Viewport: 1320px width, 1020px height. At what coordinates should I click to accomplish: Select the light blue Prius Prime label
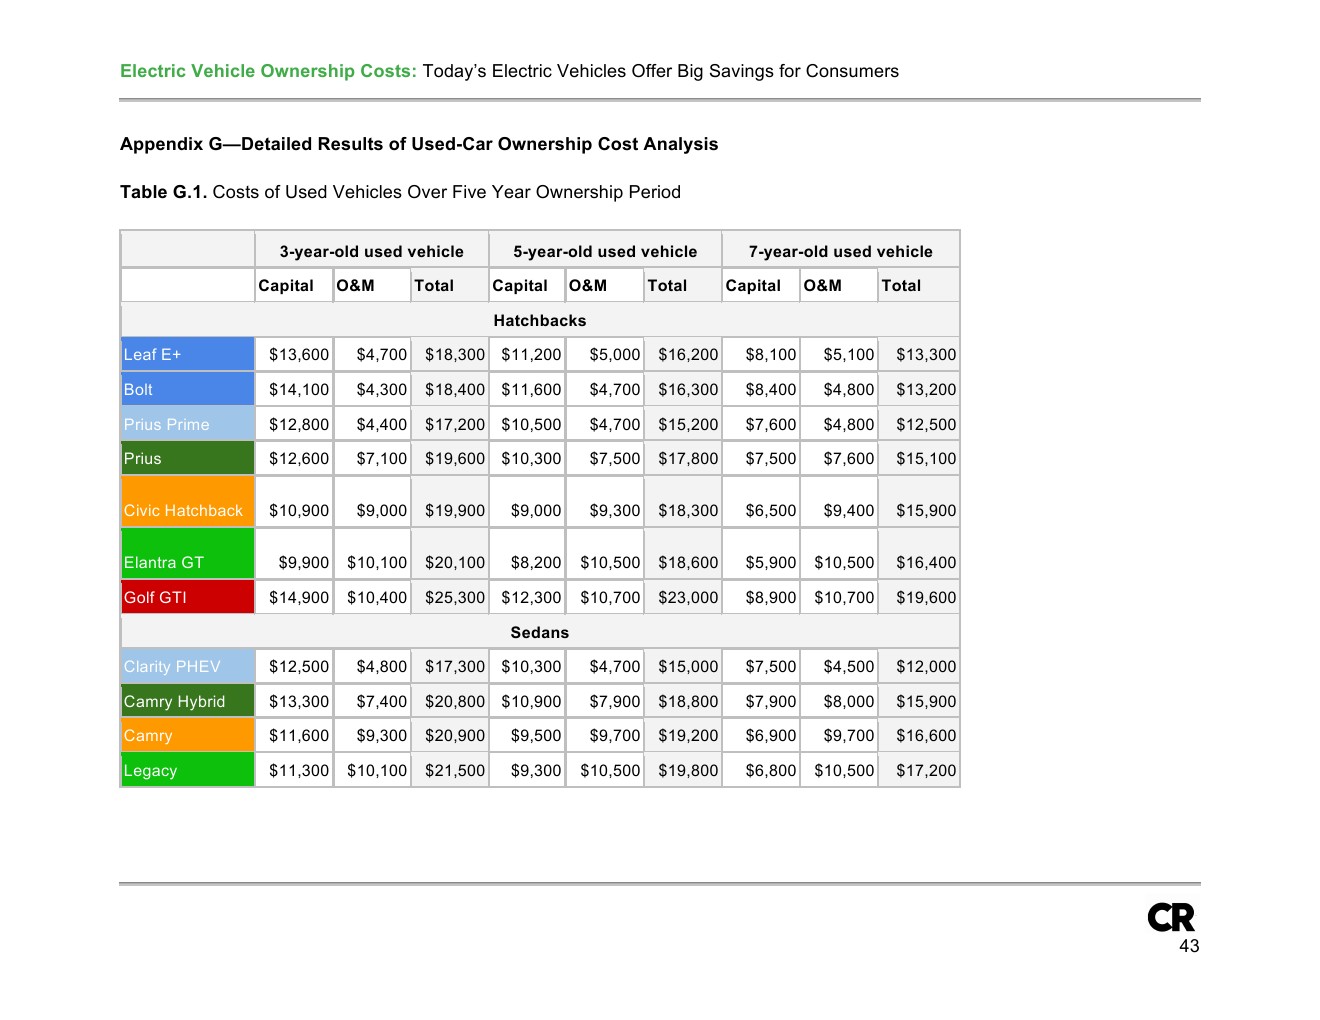(187, 424)
